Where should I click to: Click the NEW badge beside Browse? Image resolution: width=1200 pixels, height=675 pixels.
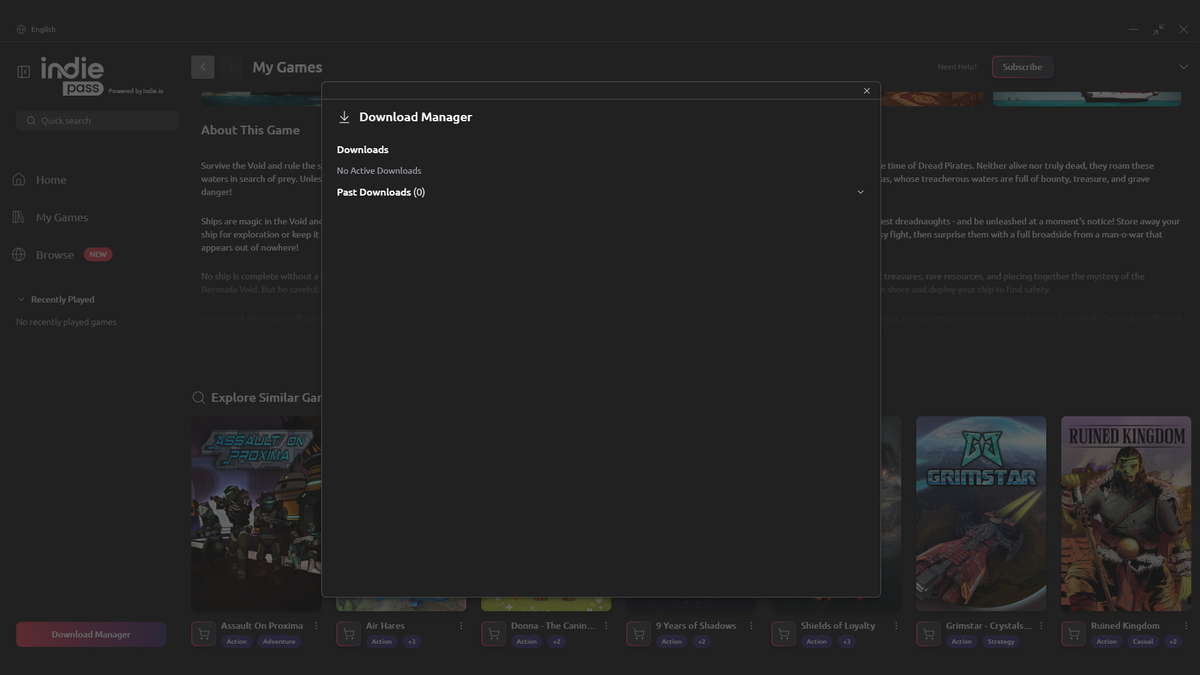pos(98,255)
